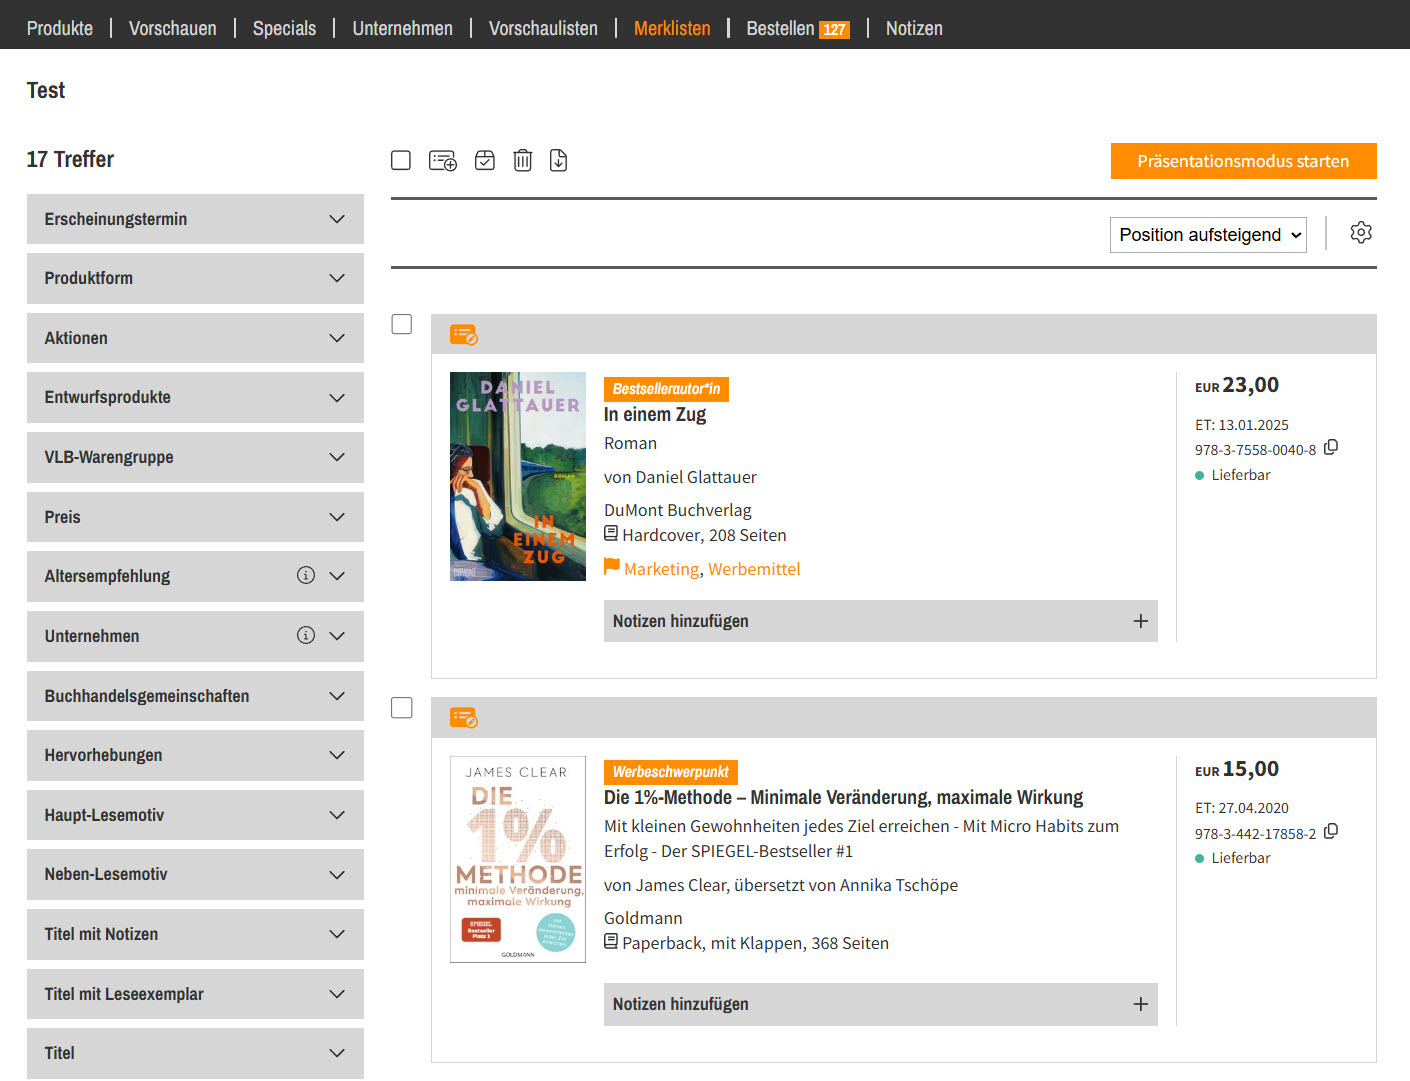The width and height of the screenshot is (1410, 1081).
Task: Tick the select-all checkbox in toolbar
Action: click(401, 160)
